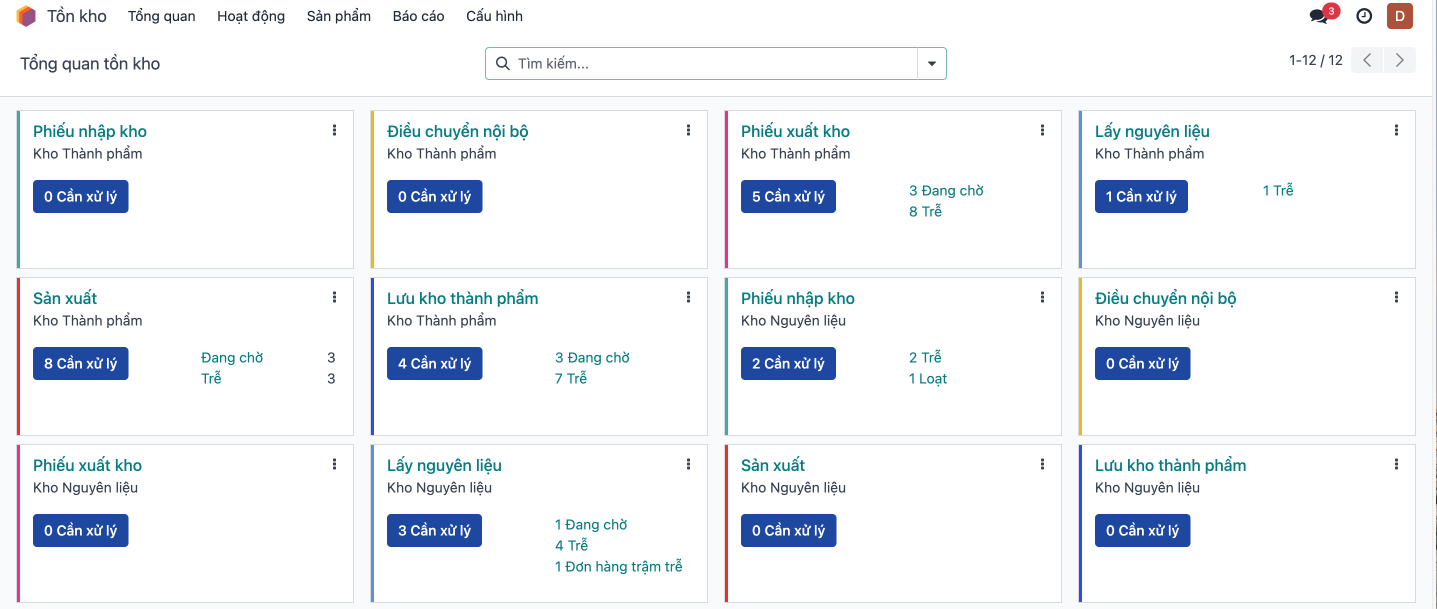Click 5 Cần xử lý button

click(788, 197)
